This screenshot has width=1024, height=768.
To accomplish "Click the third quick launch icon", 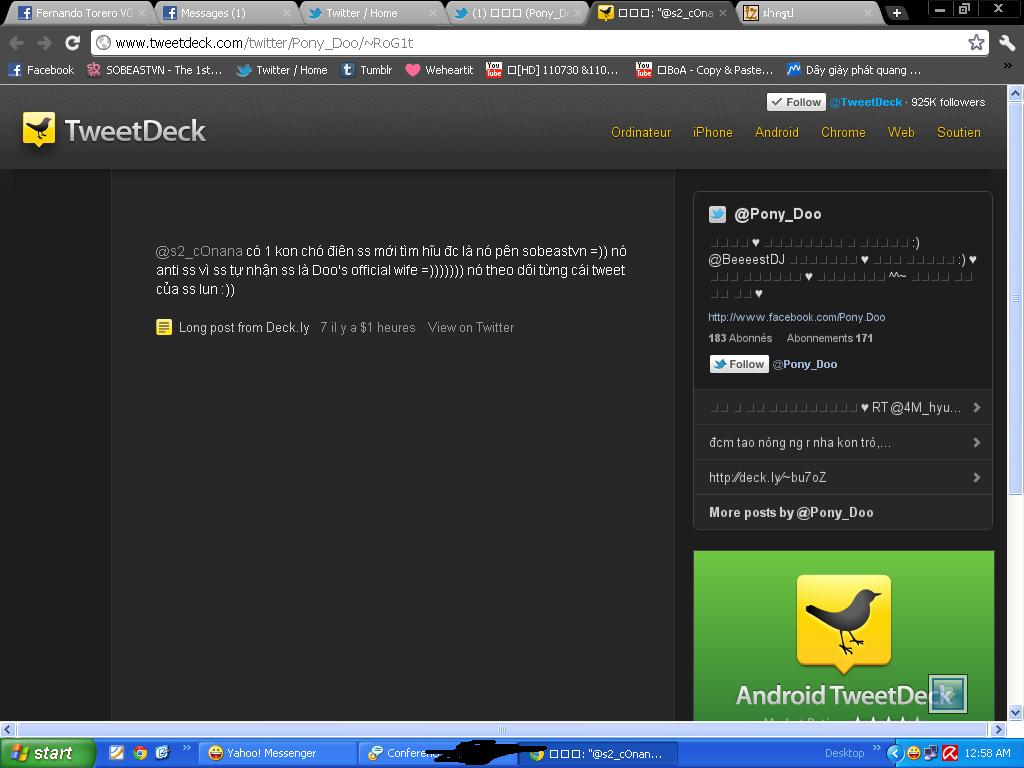I will [x=163, y=753].
